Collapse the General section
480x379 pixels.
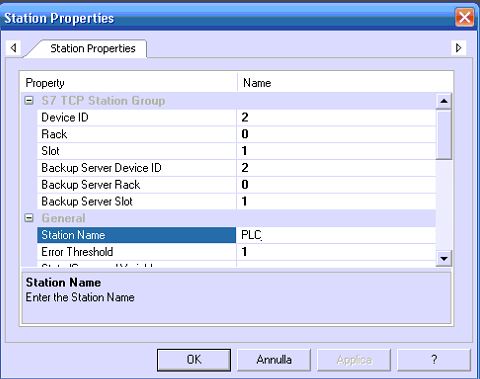pos(29,218)
